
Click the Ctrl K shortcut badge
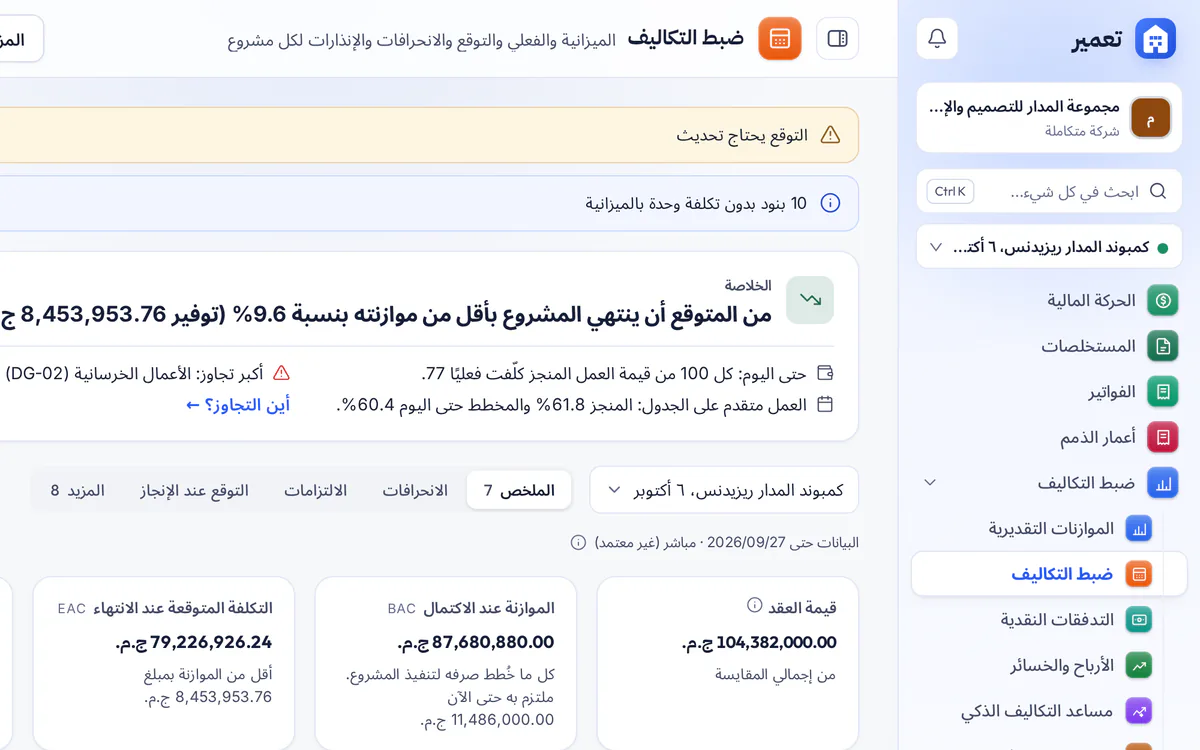pyautogui.click(x=950, y=191)
